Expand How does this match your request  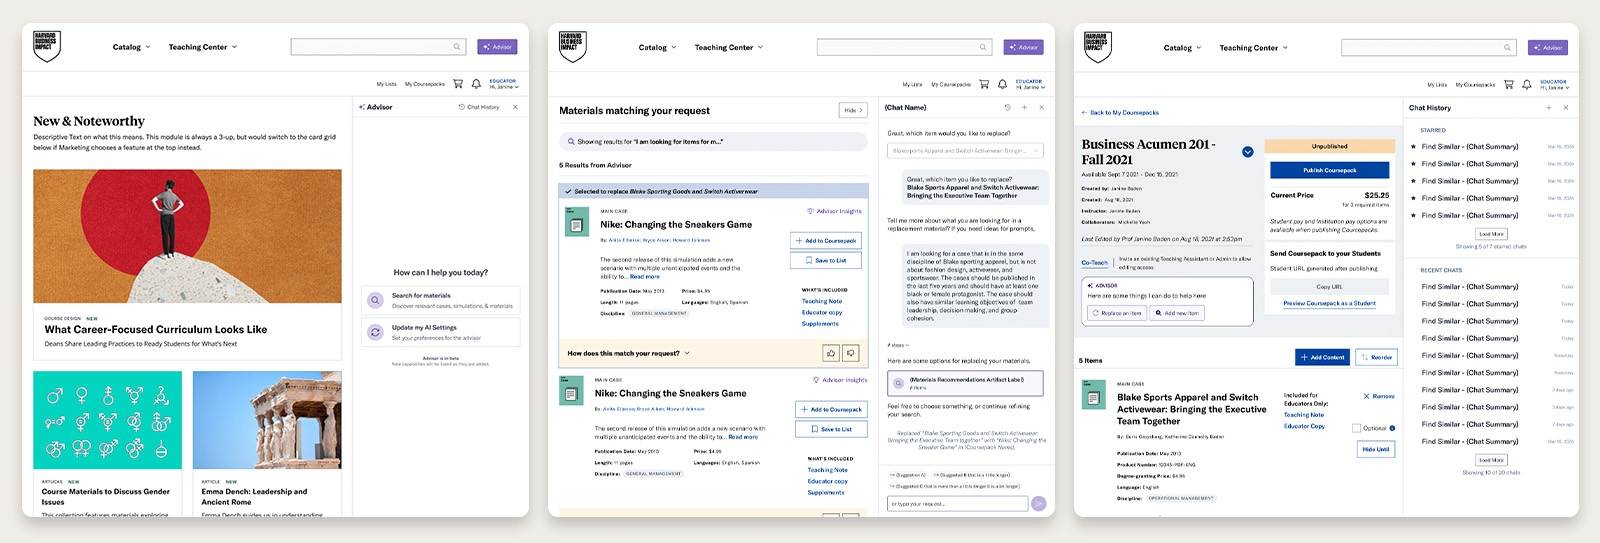point(628,353)
